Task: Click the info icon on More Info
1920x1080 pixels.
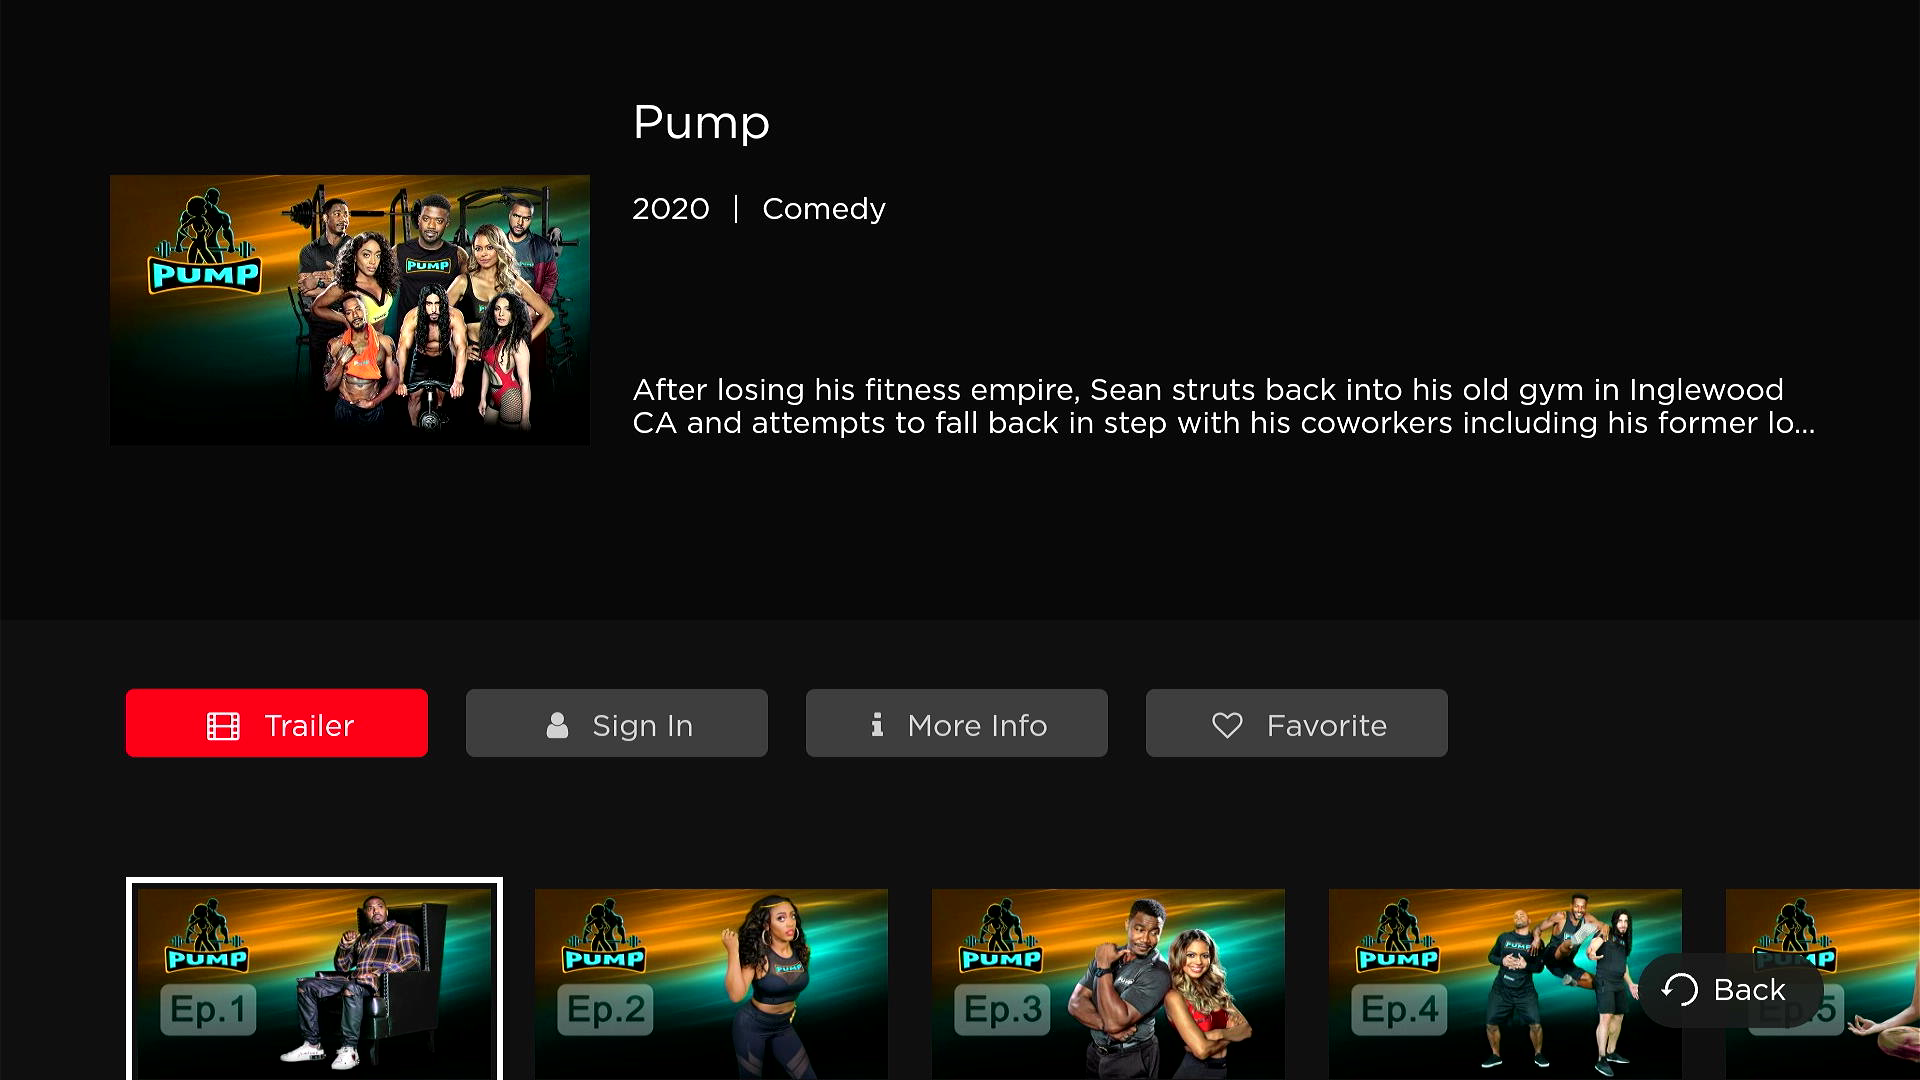Action: point(877,724)
